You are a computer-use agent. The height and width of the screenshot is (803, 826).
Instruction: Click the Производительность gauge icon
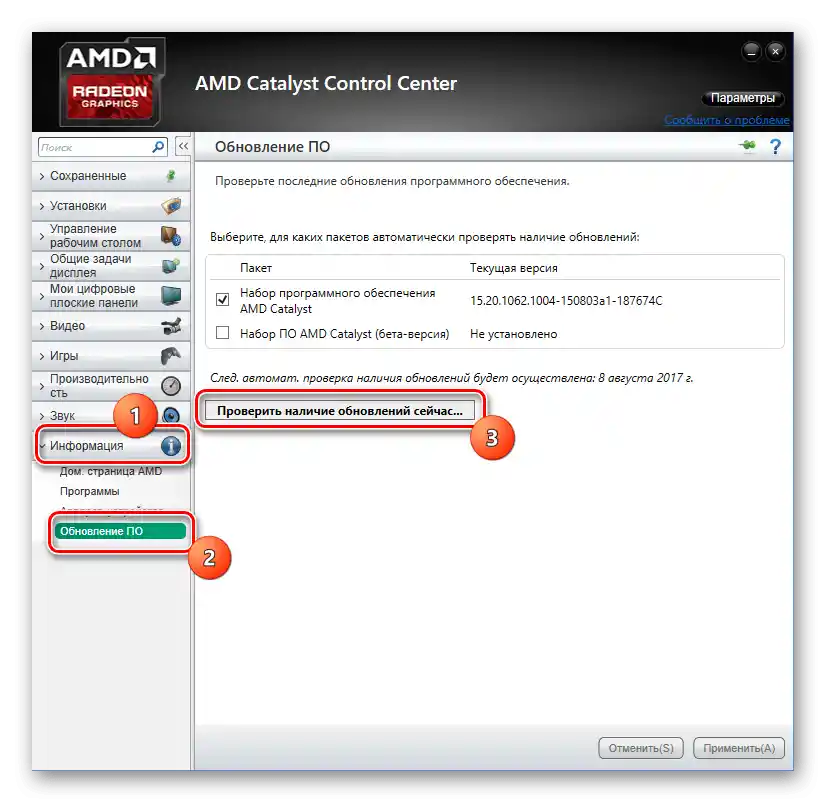pyautogui.click(x=171, y=386)
